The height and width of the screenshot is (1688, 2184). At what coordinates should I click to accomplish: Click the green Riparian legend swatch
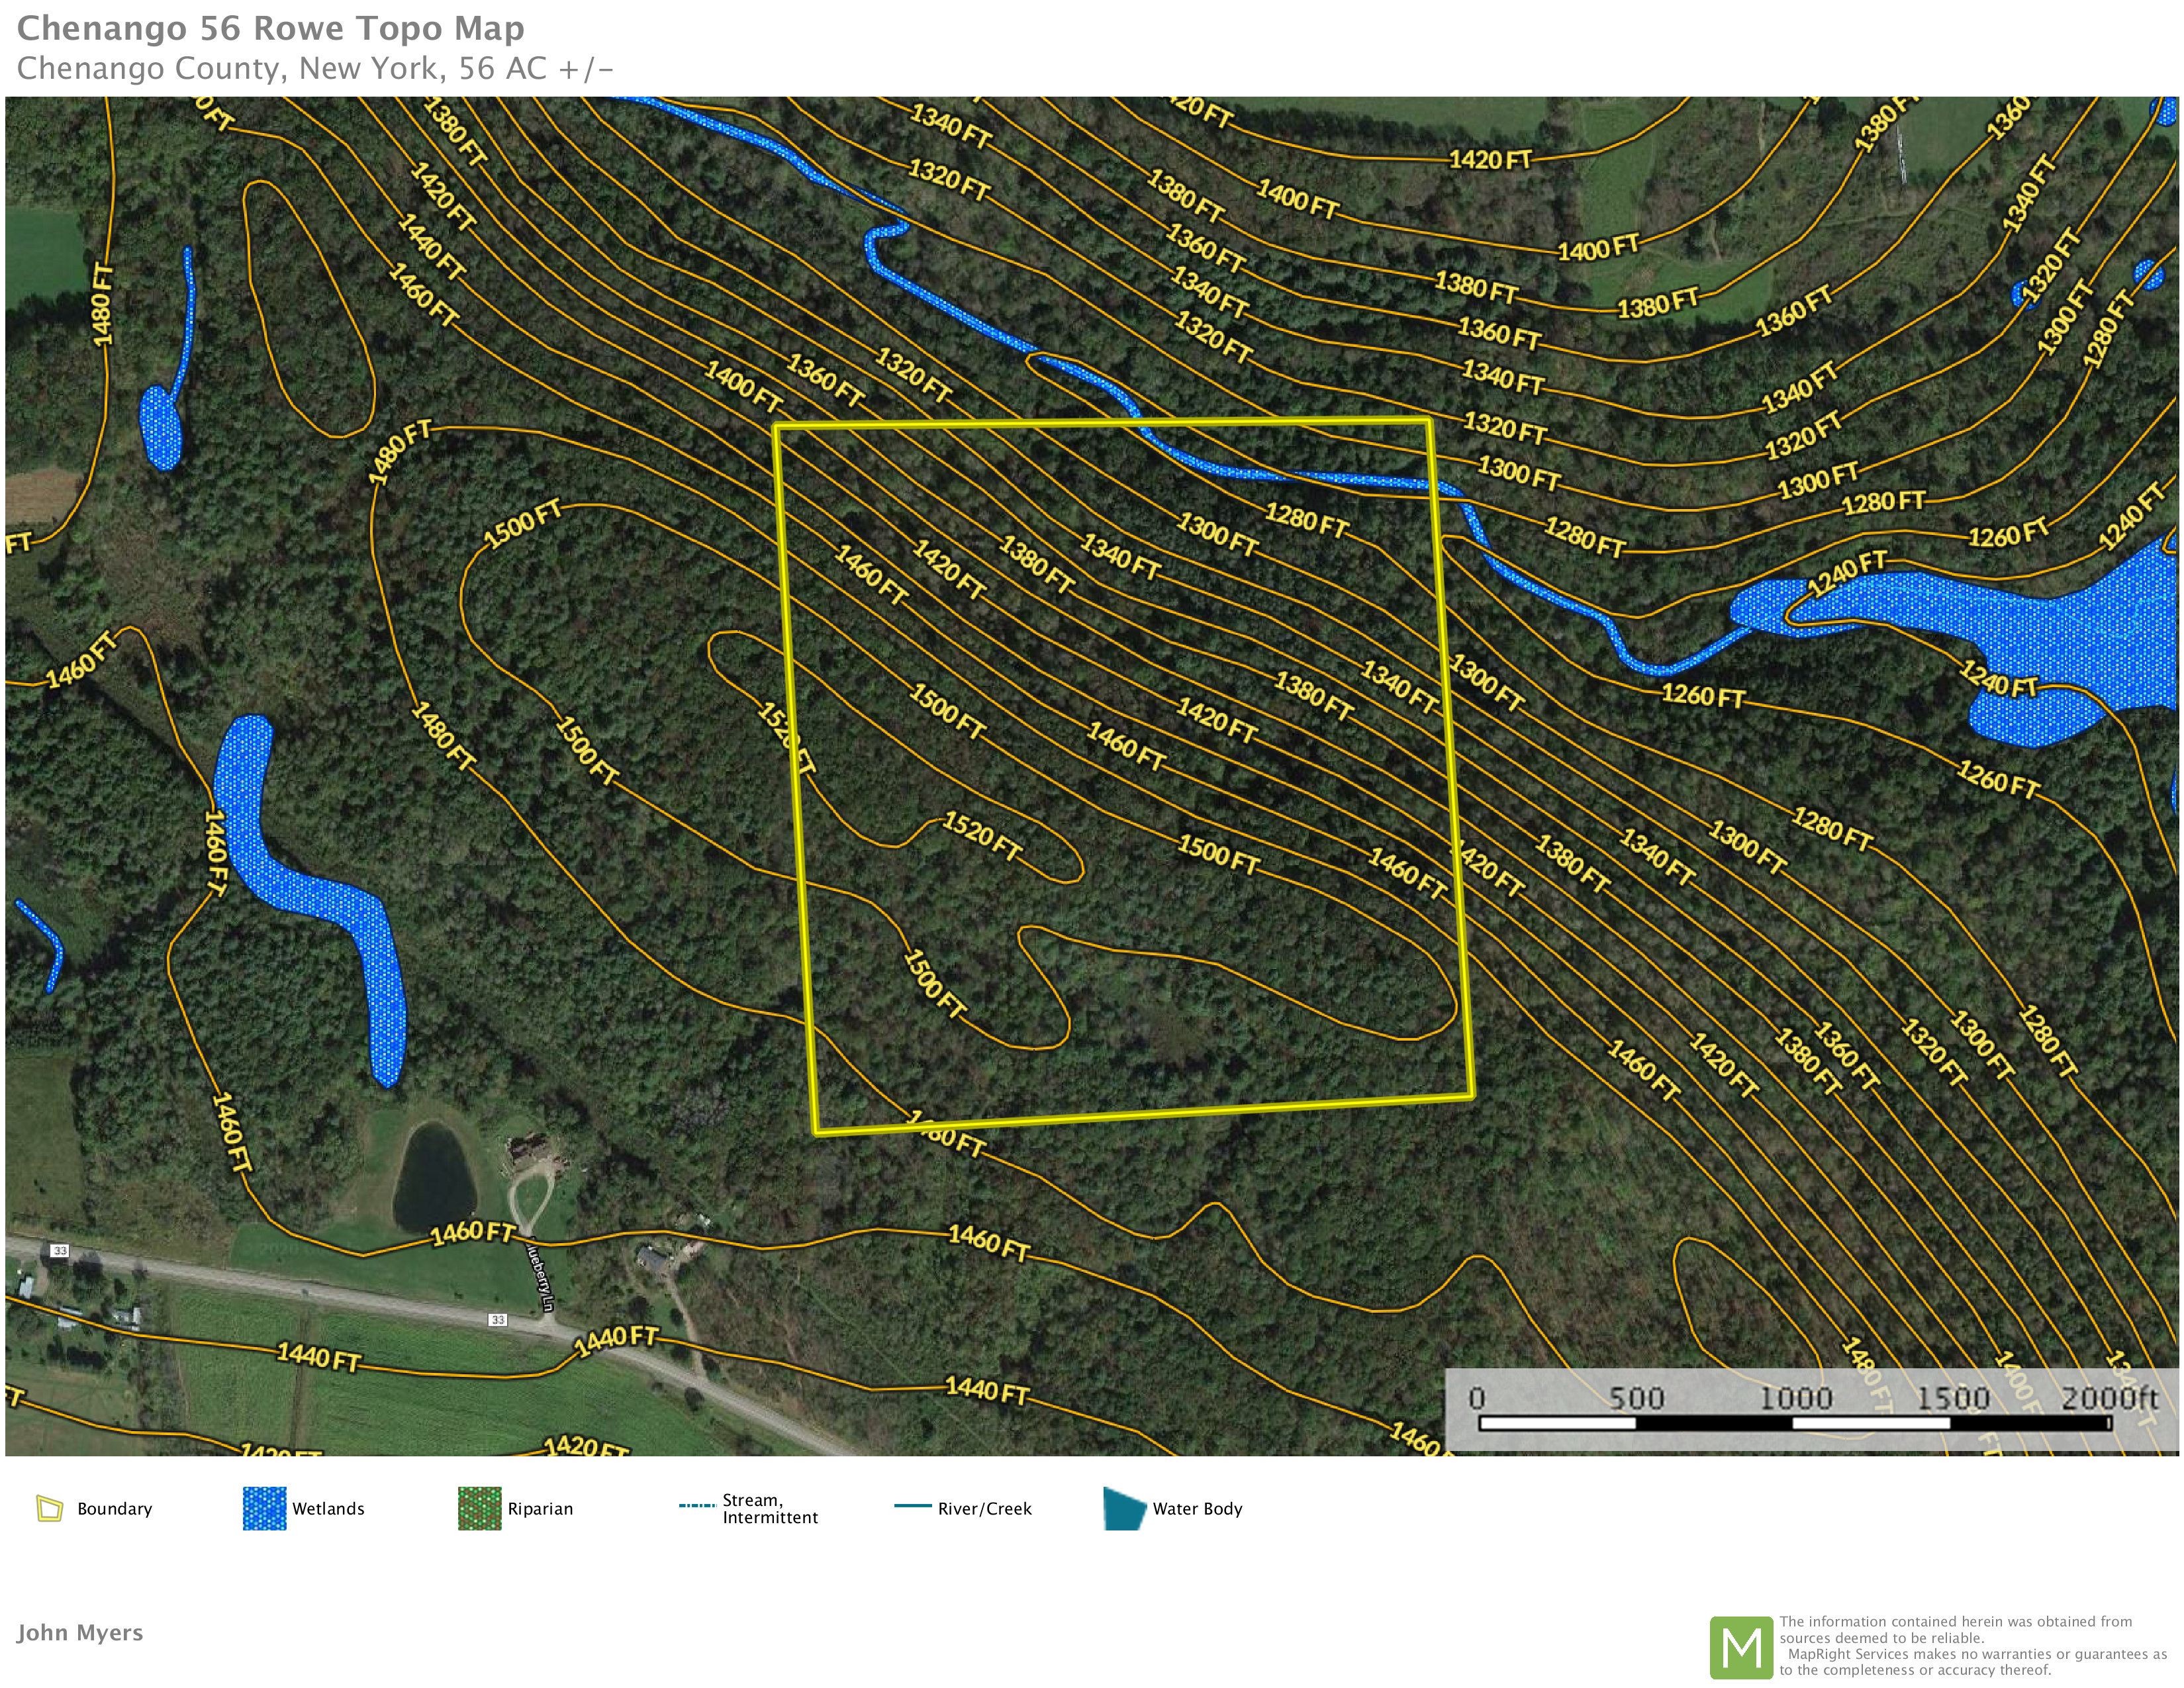click(x=479, y=1508)
